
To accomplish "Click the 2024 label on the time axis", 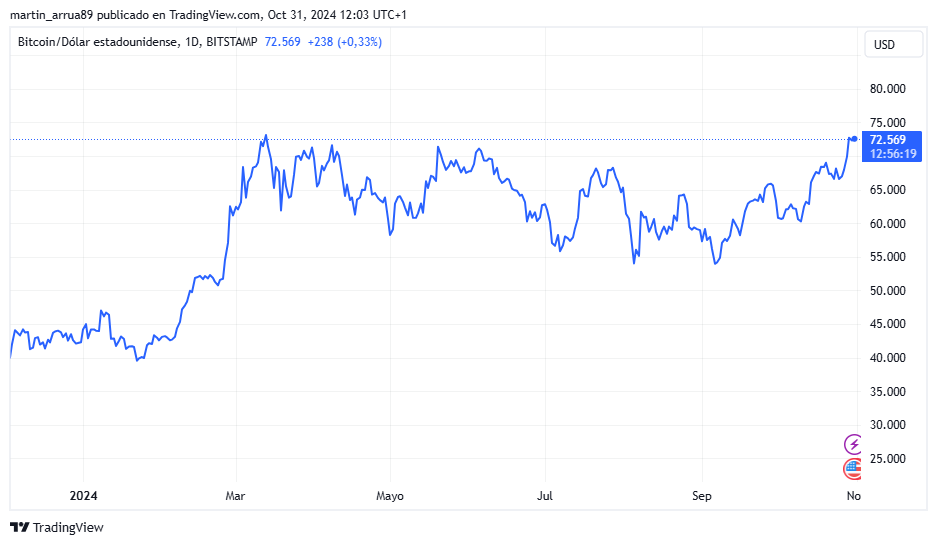I will tap(83, 496).
